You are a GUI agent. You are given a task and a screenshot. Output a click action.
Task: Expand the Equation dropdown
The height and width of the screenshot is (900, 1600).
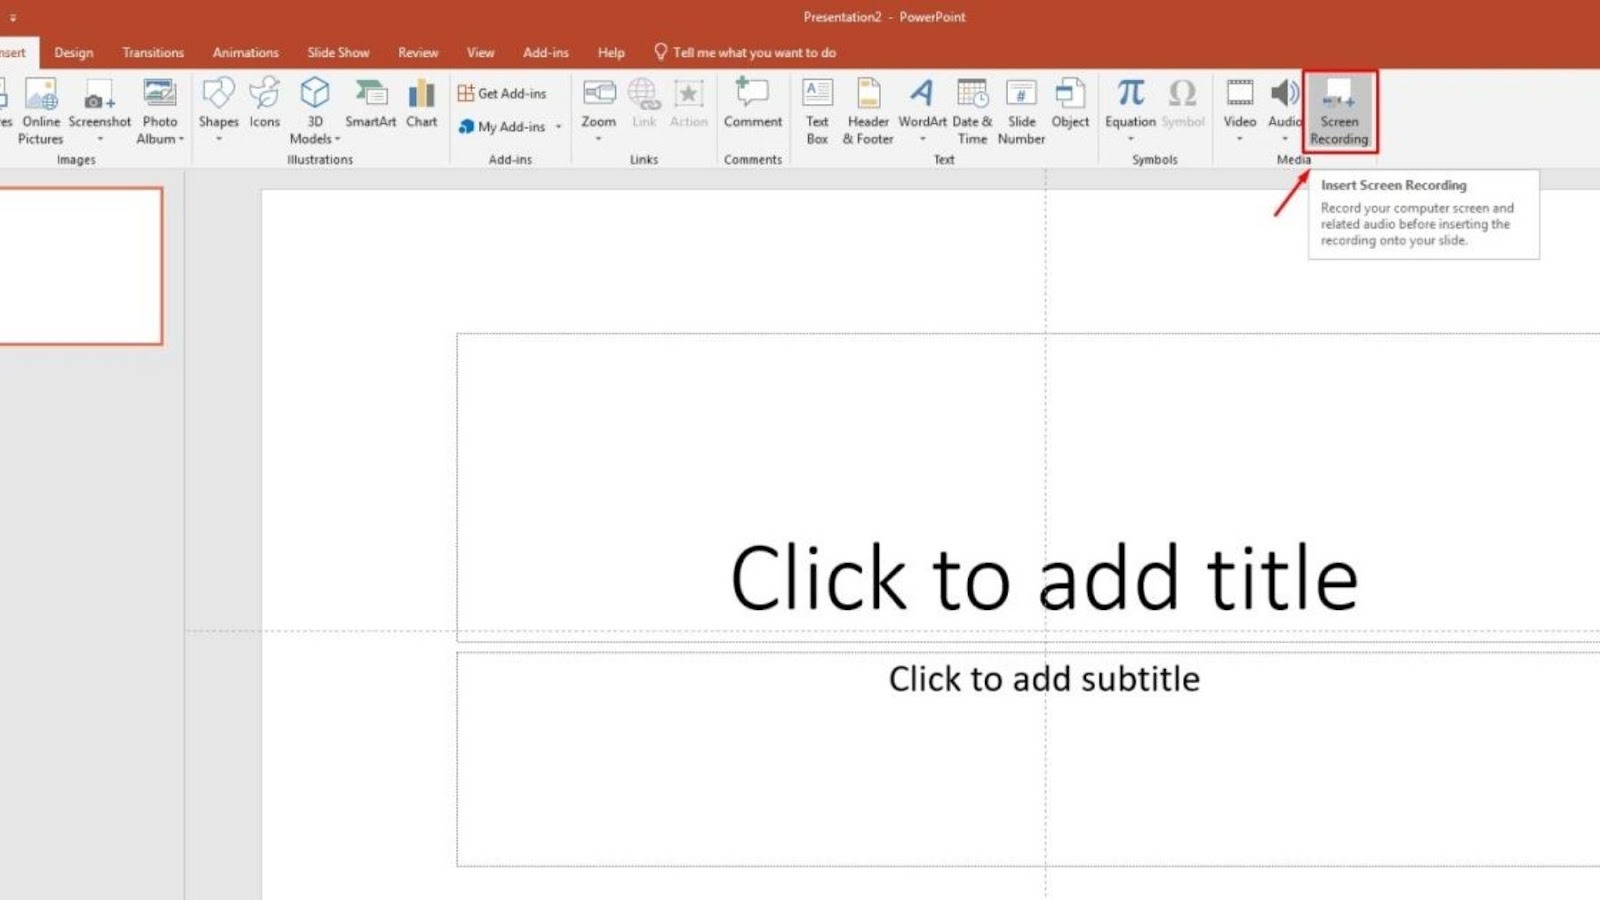[x=1131, y=139]
